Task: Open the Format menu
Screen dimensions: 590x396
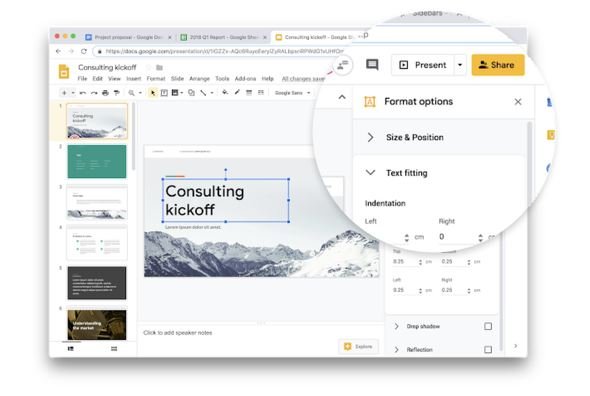Action: (156, 79)
